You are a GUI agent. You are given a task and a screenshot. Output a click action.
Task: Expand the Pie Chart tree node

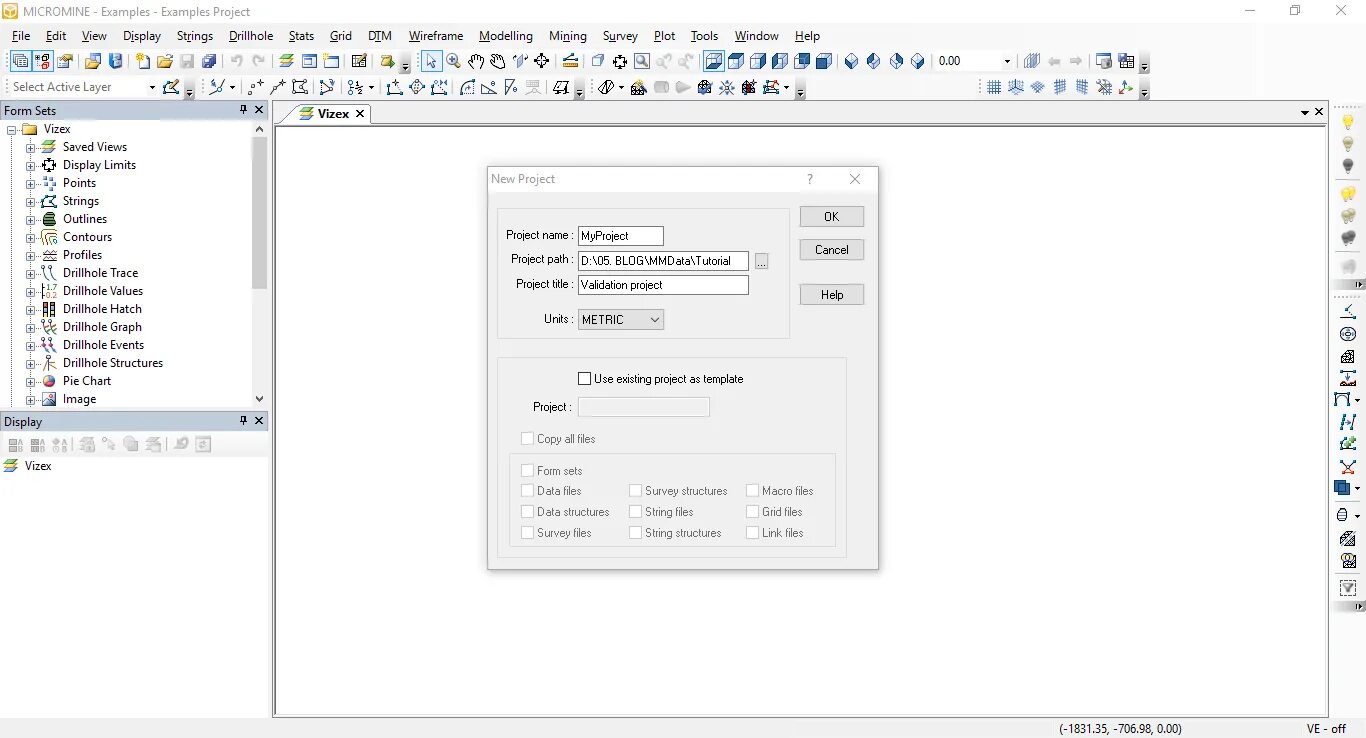30,381
